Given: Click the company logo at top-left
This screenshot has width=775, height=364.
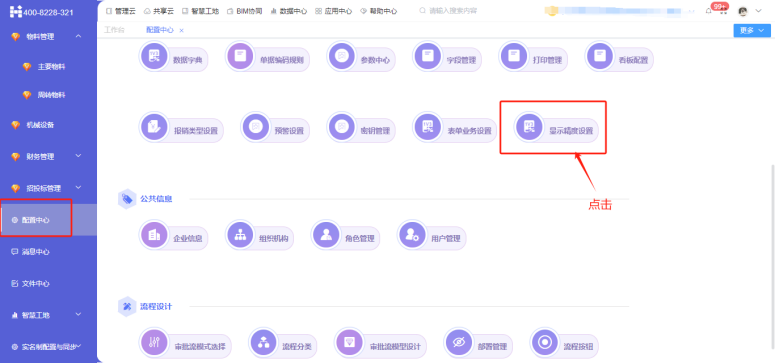Looking at the screenshot, I should coord(15,11).
